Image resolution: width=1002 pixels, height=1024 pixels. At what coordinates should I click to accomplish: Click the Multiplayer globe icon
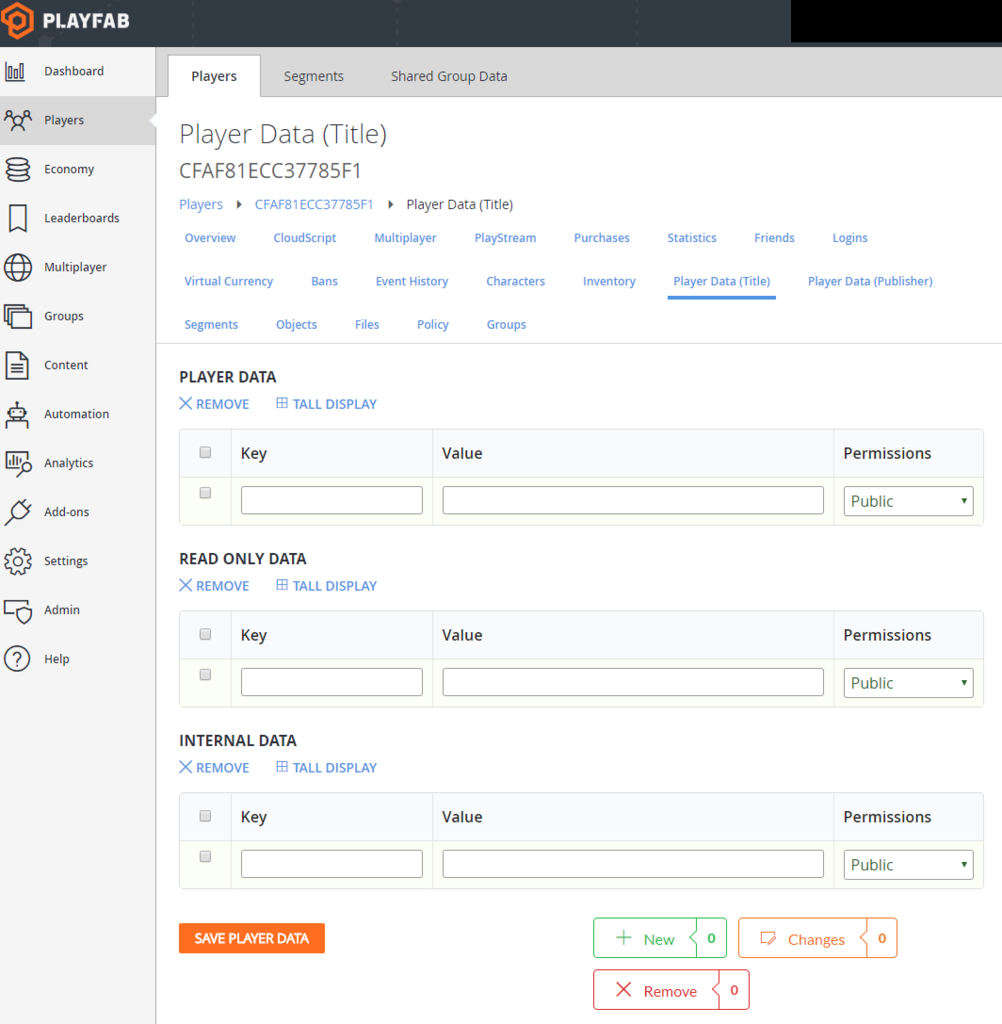click(x=18, y=267)
